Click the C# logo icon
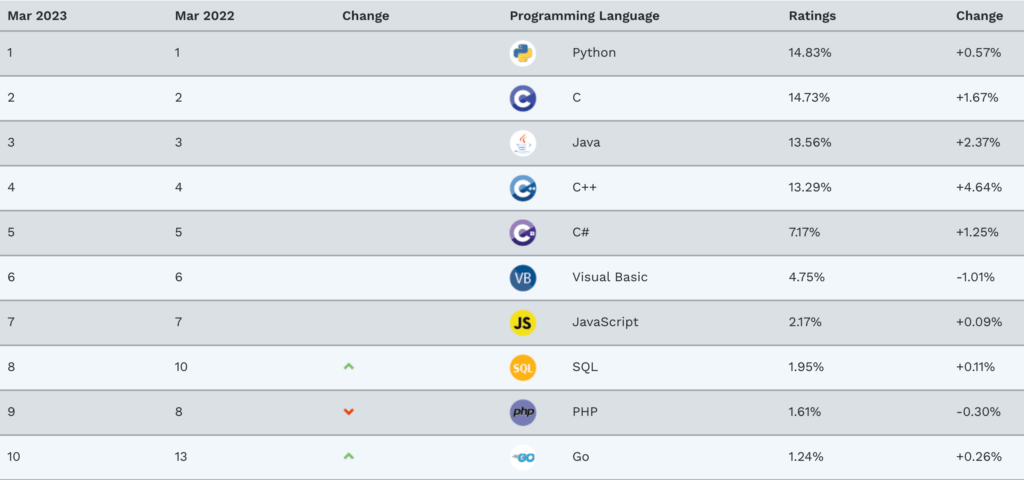Image resolution: width=1024 pixels, height=480 pixels. point(522,233)
